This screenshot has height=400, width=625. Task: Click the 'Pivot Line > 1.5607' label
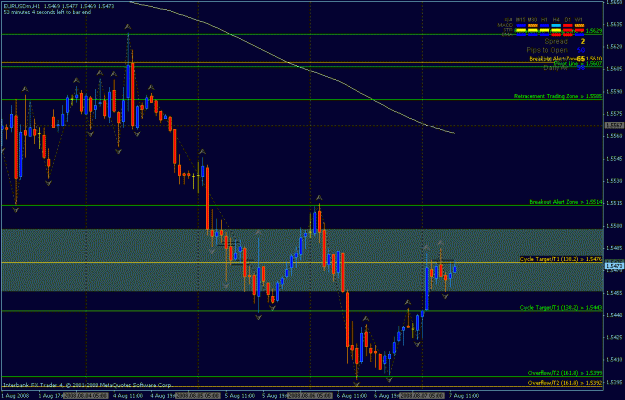(578, 64)
